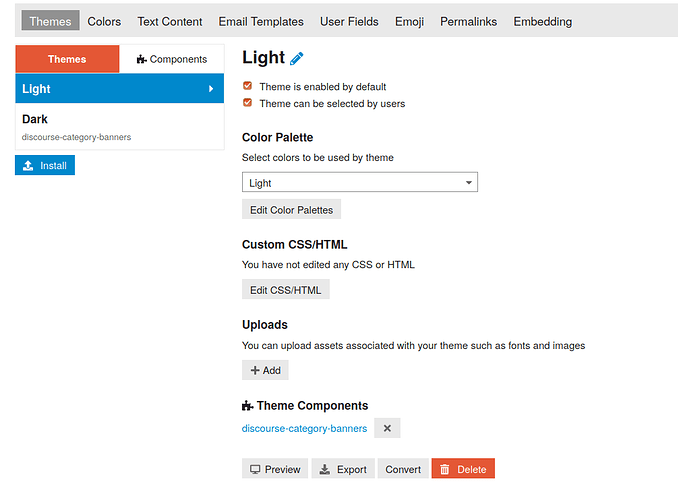678x500 pixels.
Task: Click Edit Color Palettes button
Action: click(291, 209)
